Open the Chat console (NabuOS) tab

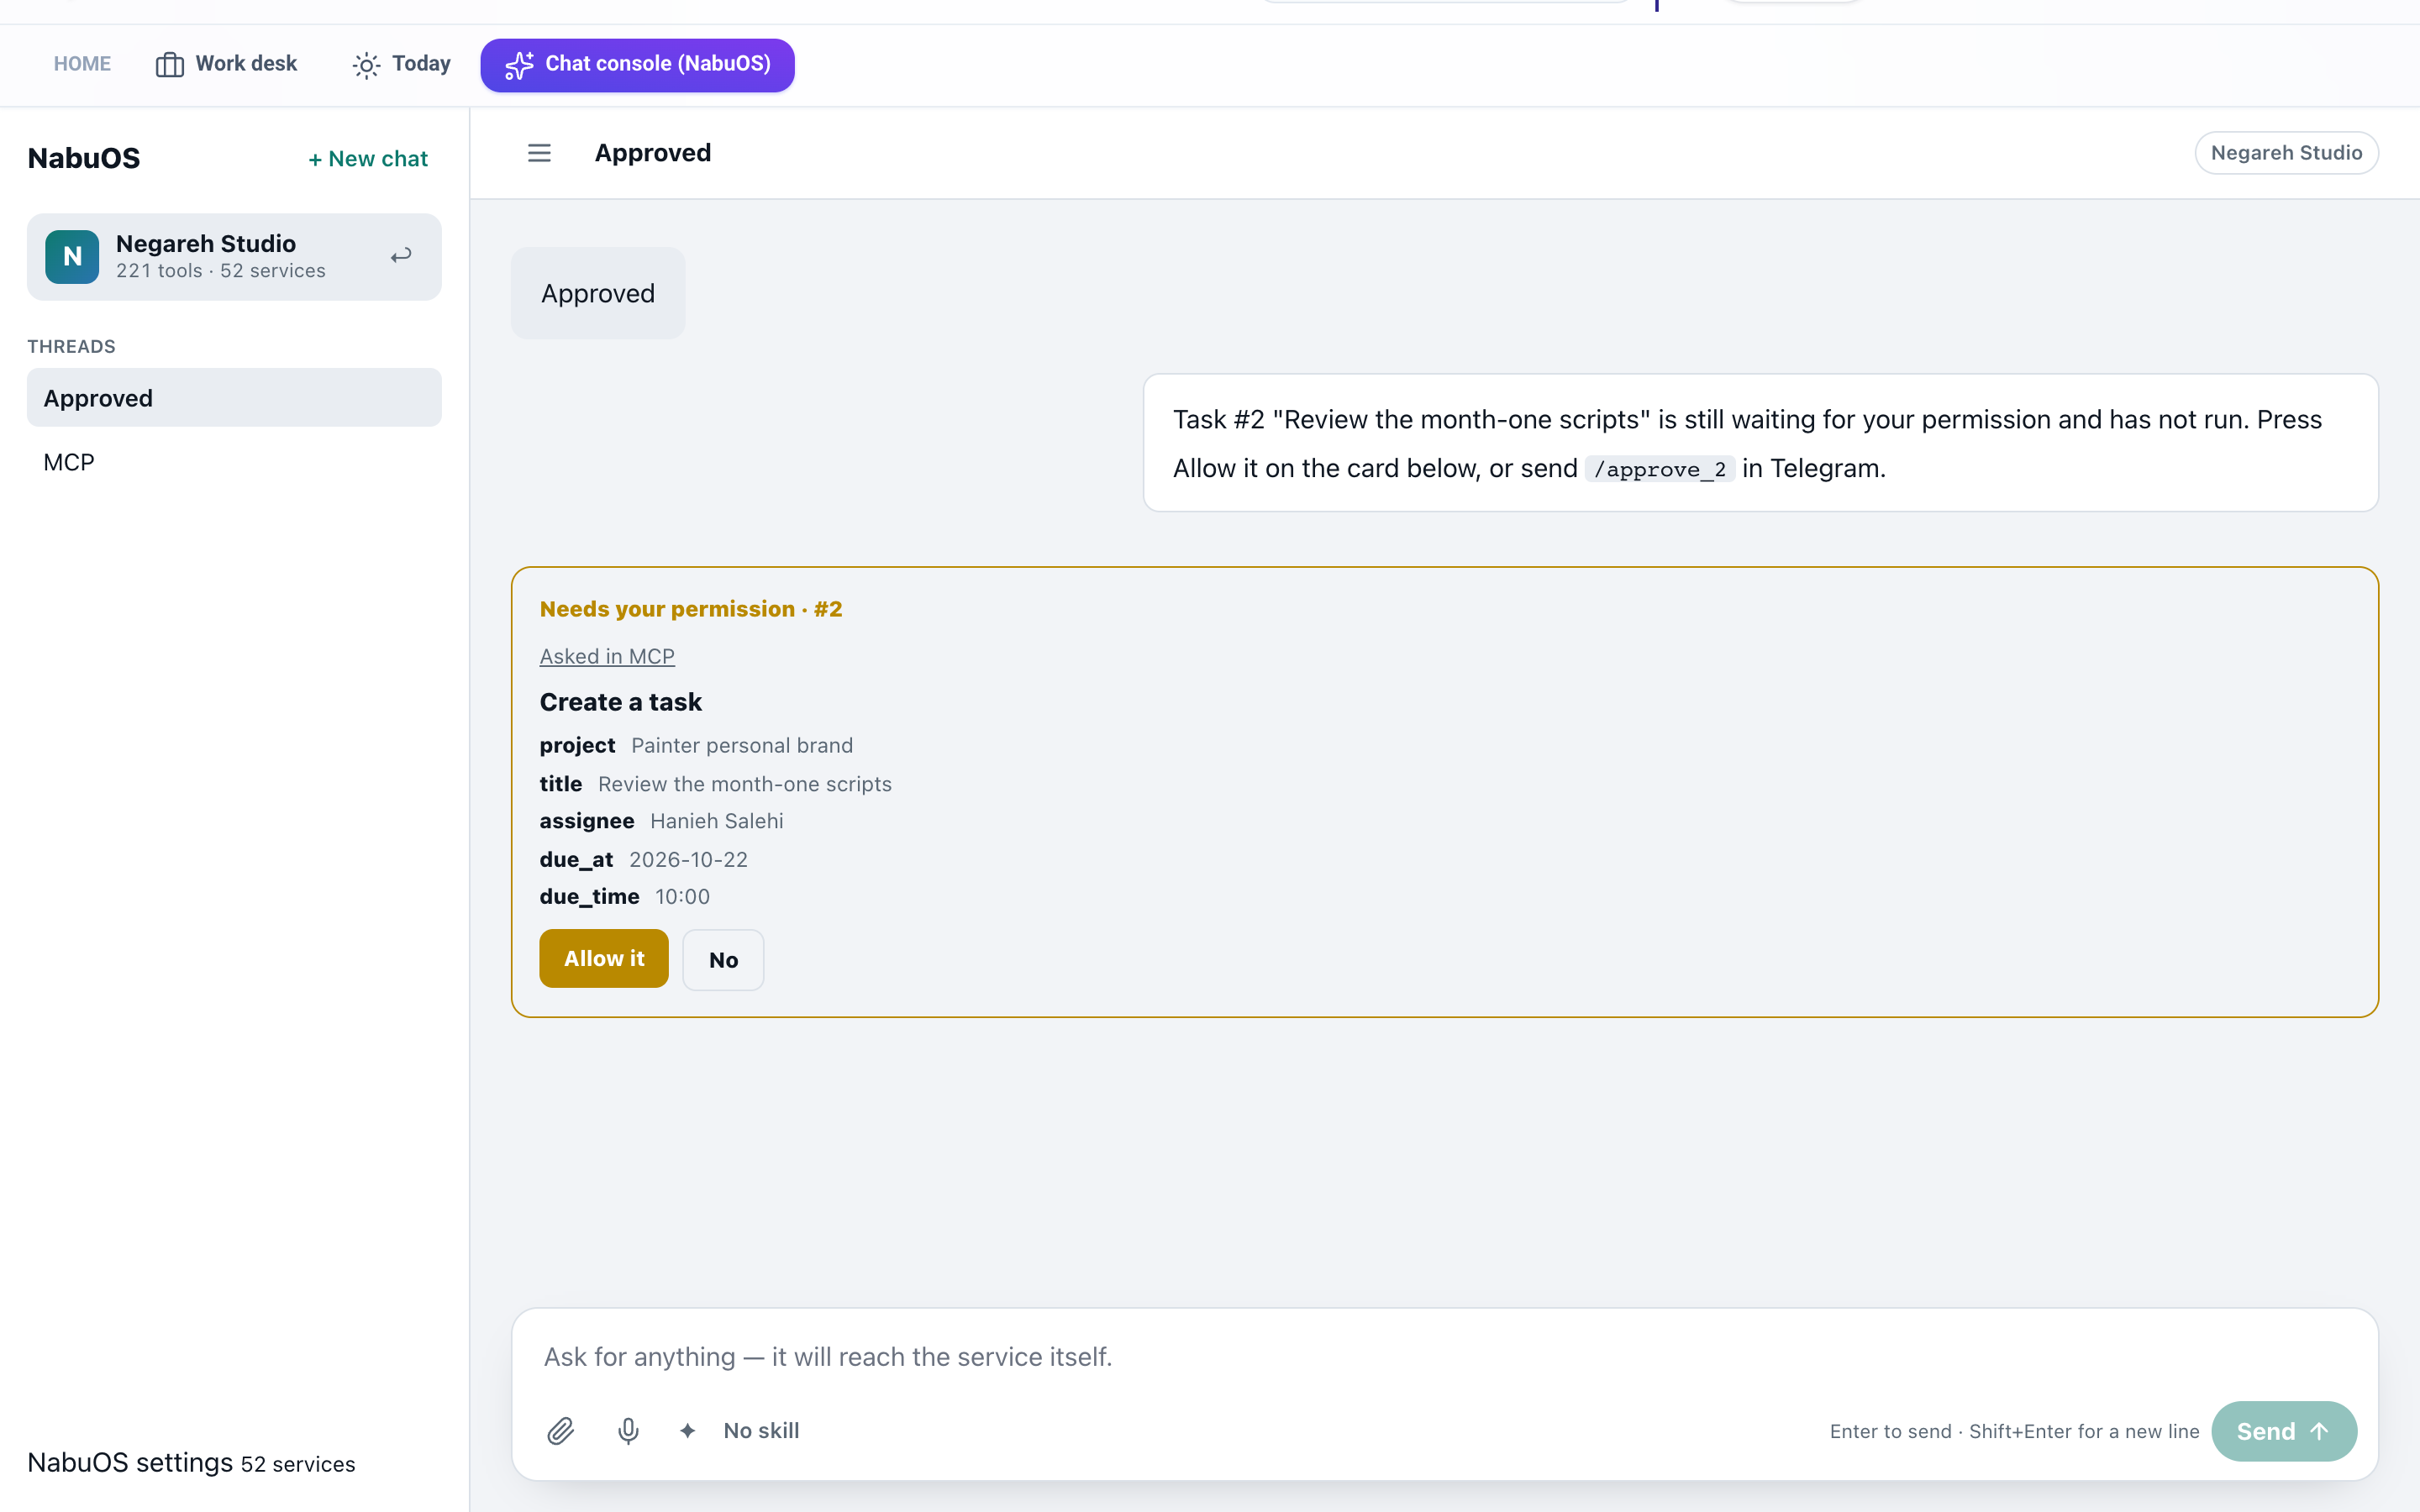tap(637, 65)
